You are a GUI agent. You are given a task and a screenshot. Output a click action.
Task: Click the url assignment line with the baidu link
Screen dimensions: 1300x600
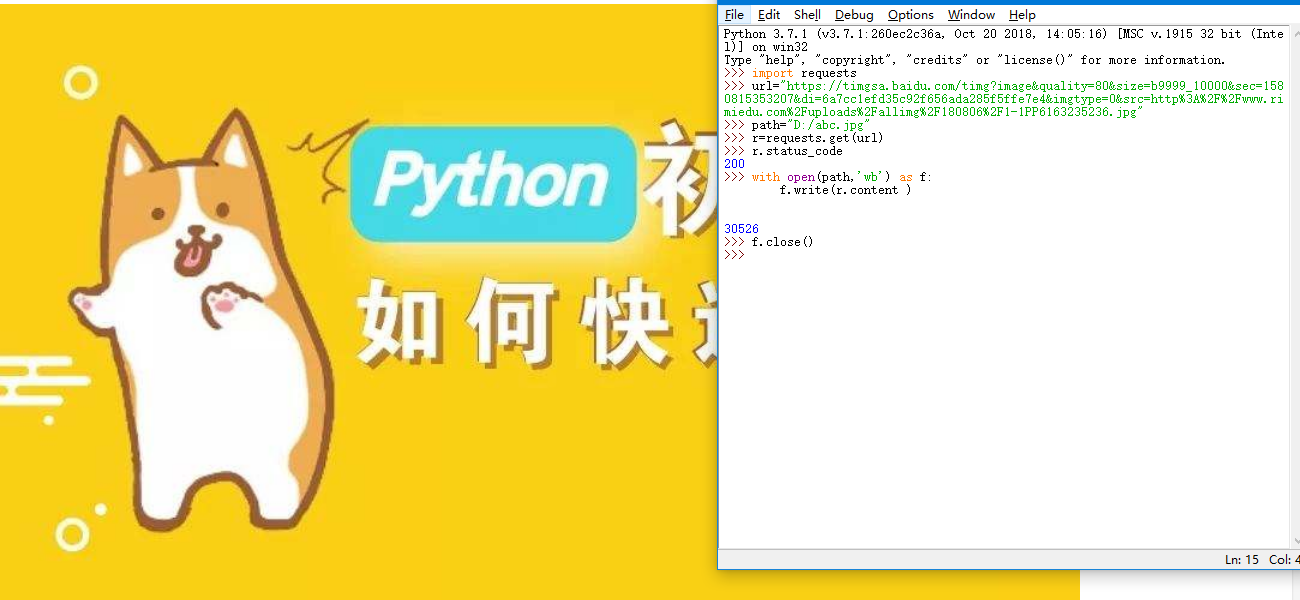(x=1003, y=99)
